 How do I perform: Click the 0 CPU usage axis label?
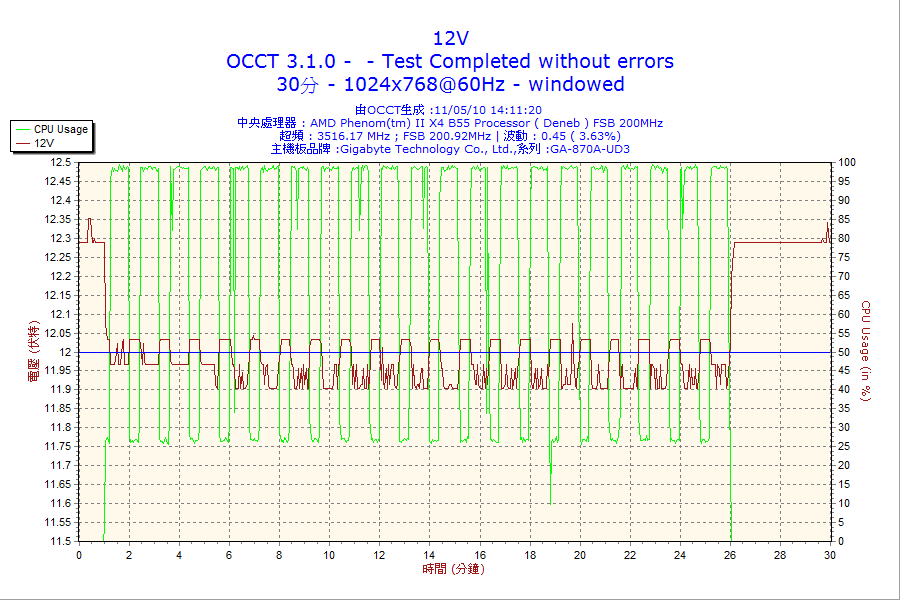click(x=841, y=541)
